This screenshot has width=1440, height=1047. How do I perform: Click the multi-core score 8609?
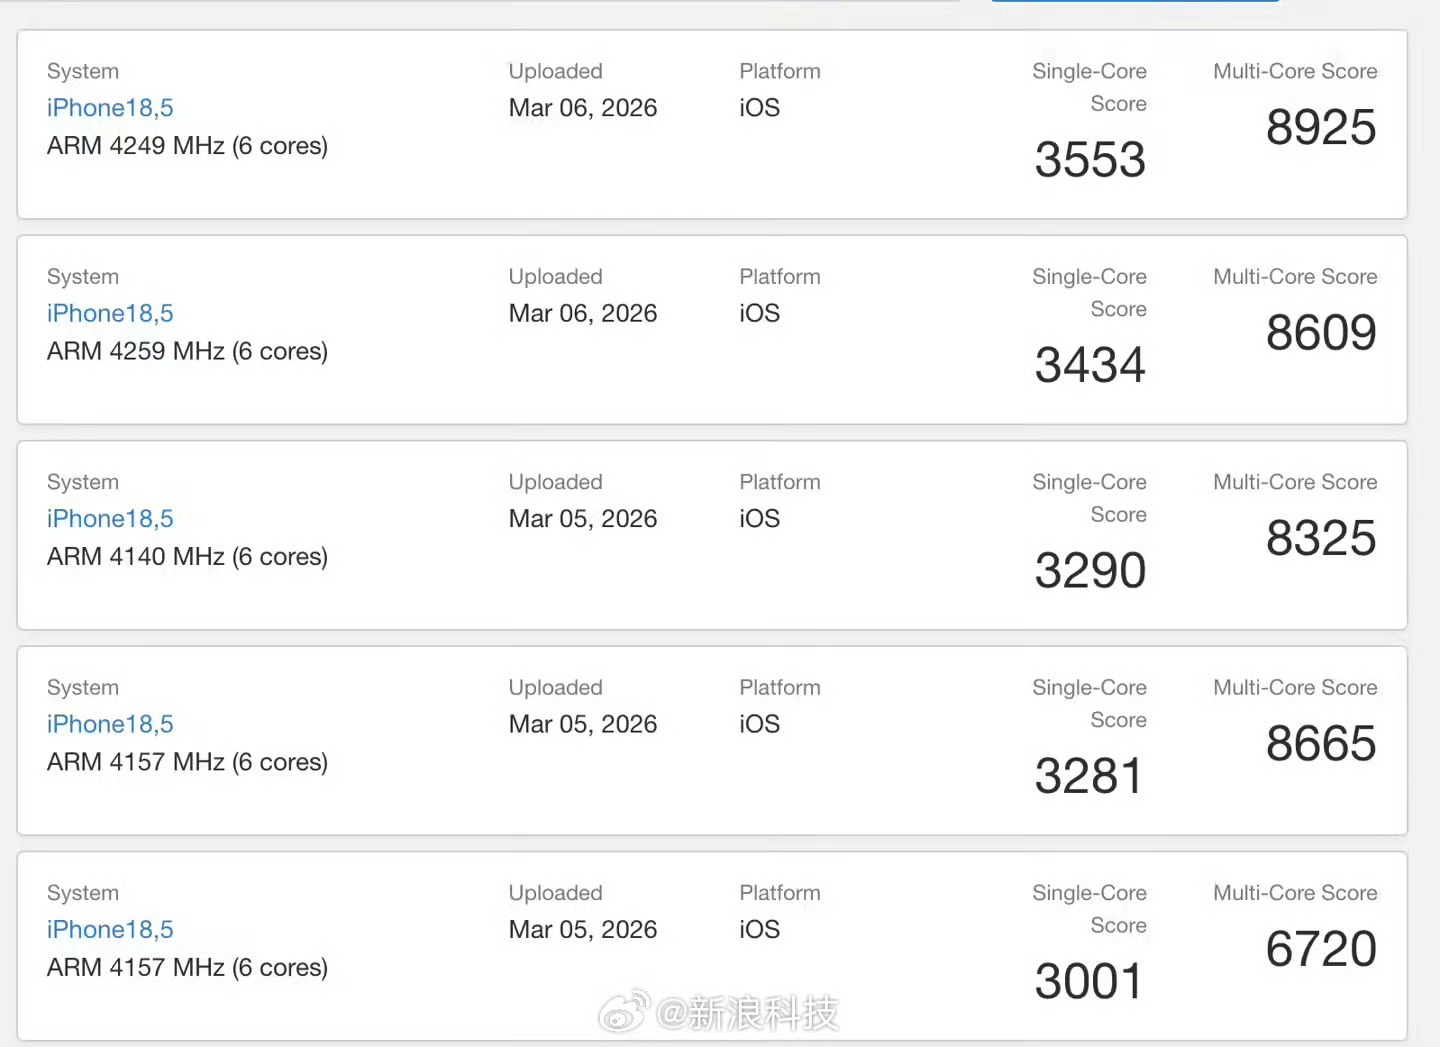point(1321,333)
